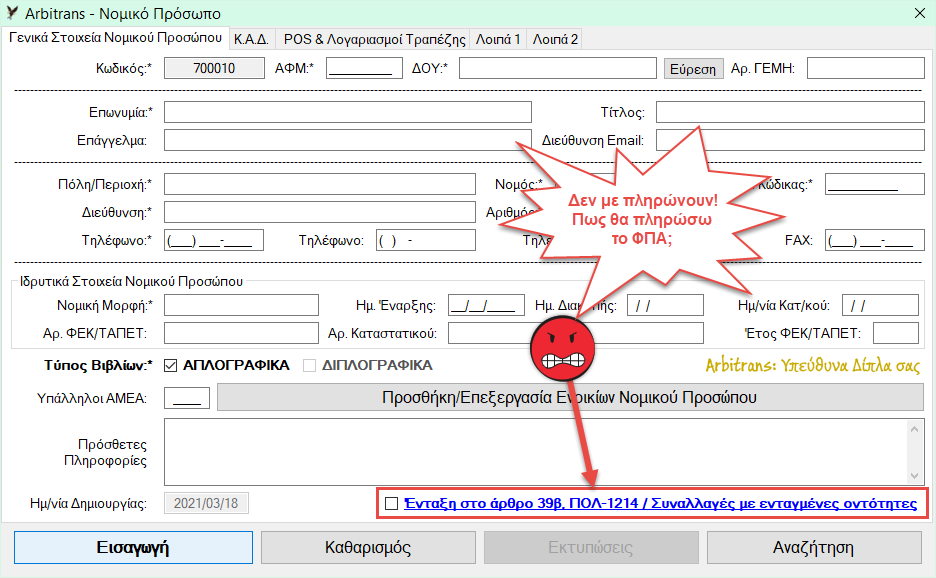Follow the Ένταξη στο άρθρο 39β, ΠΟΛ-1214 link text
The height and width of the screenshot is (578, 936).
[x=660, y=503]
